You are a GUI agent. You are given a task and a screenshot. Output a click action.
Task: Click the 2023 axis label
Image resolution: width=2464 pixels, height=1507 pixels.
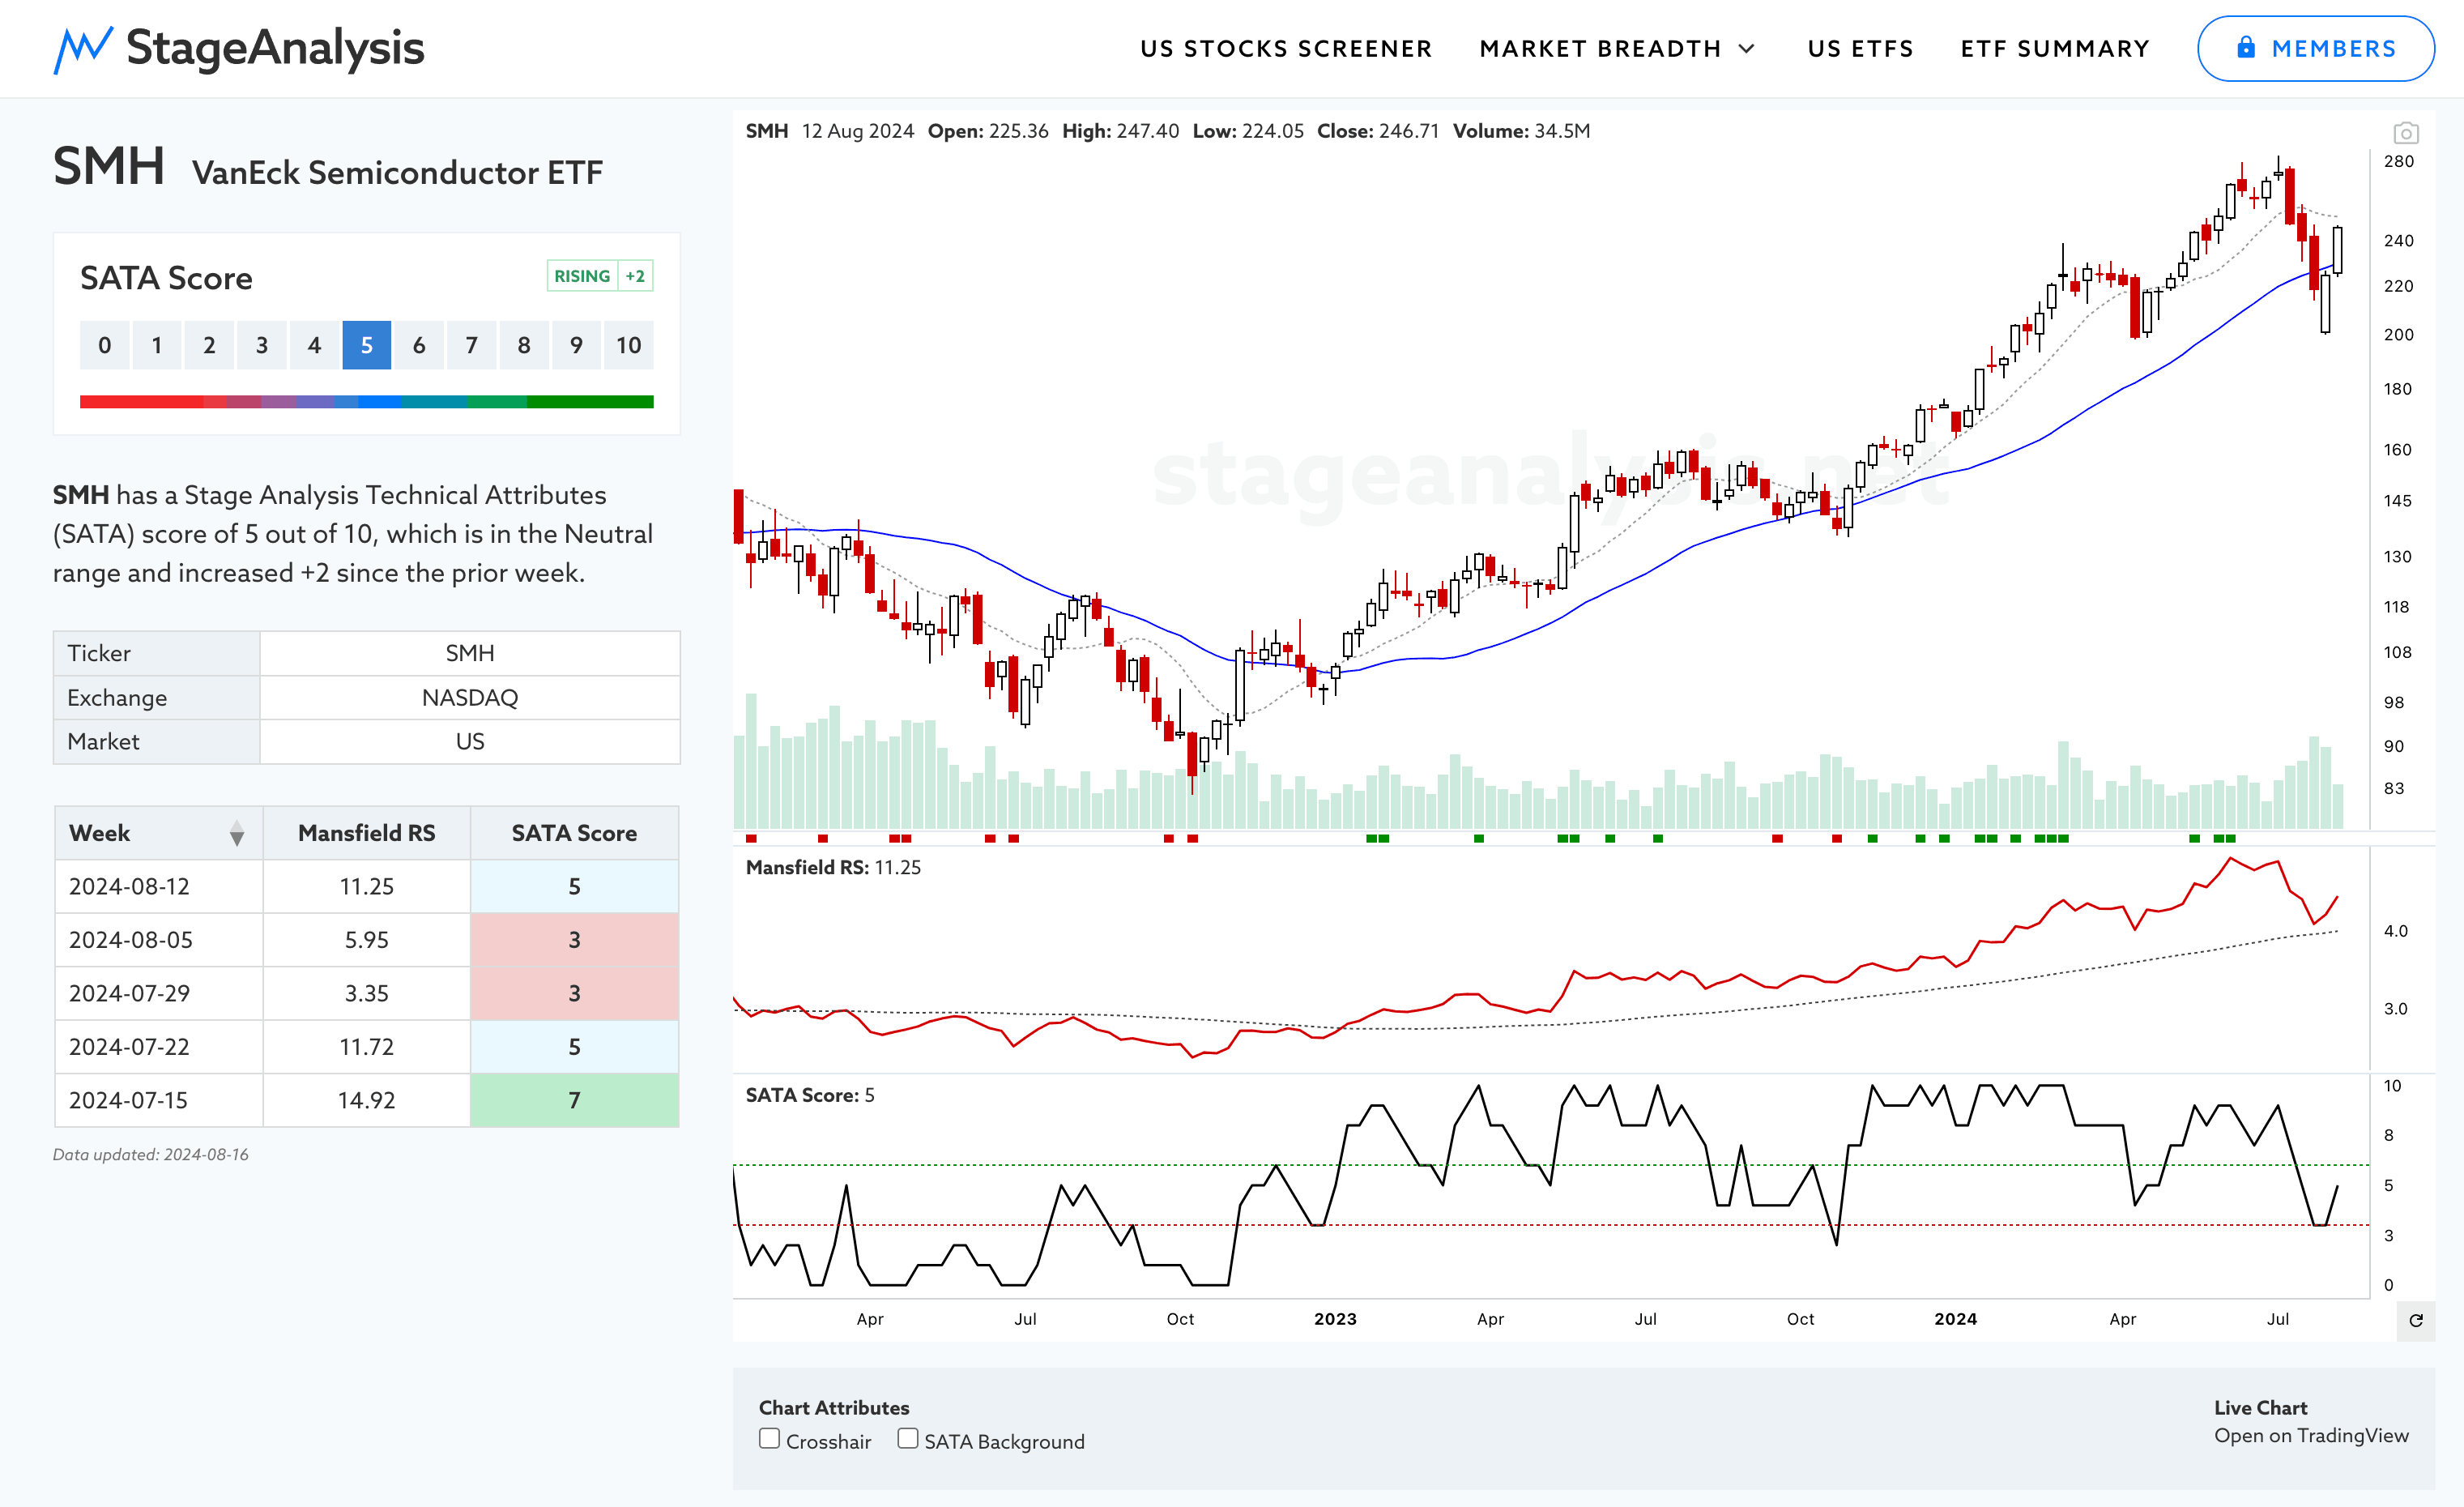1335,1319
